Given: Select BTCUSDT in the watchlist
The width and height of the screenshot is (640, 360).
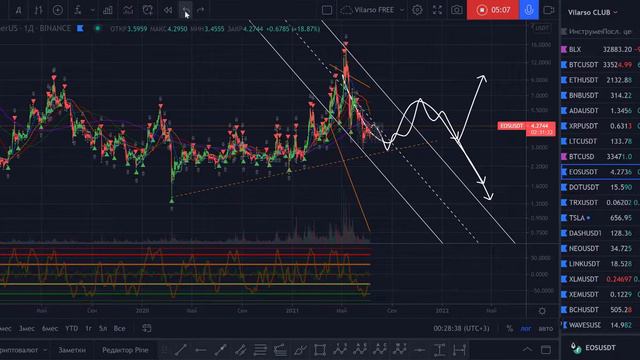Looking at the screenshot, I should tap(600, 64).
